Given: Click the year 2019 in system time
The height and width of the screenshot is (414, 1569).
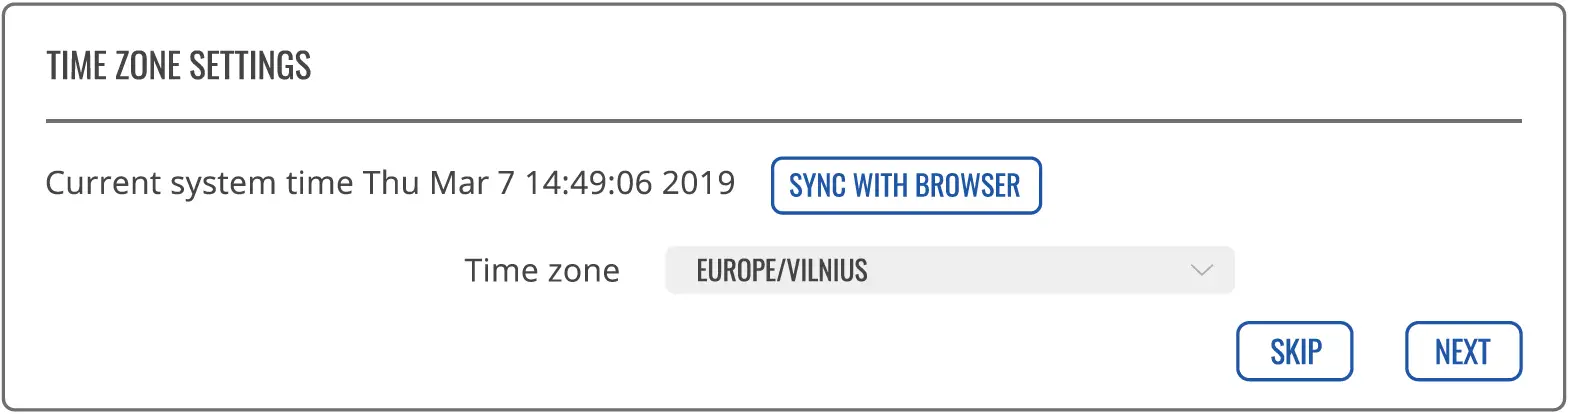Looking at the screenshot, I should (698, 184).
